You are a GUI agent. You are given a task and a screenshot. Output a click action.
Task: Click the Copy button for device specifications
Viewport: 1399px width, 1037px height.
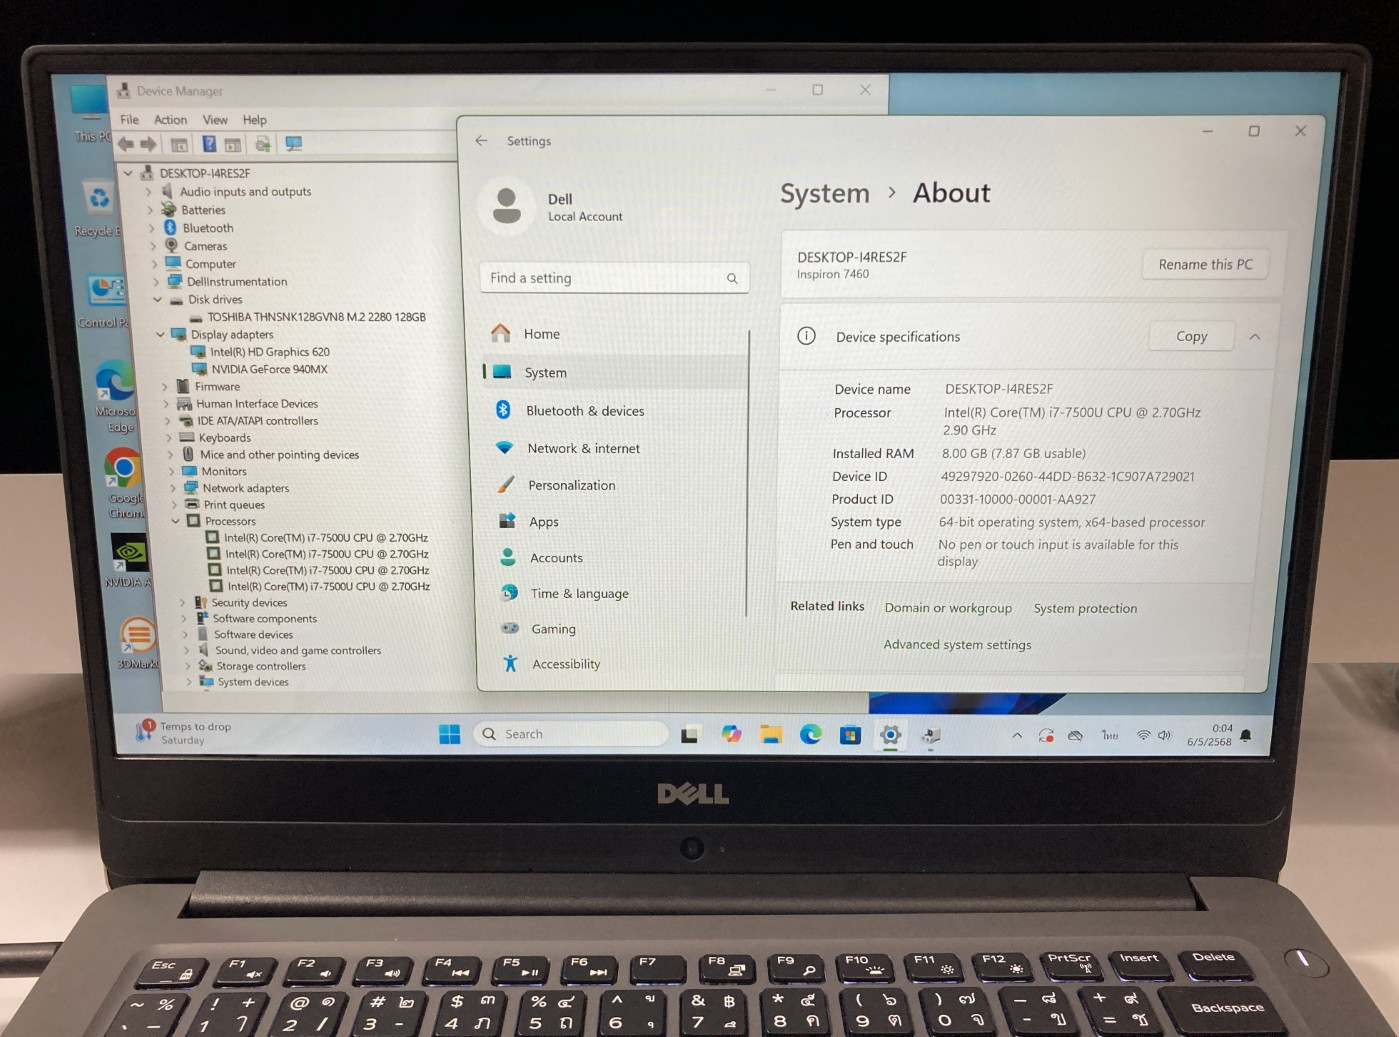(1191, 337)
